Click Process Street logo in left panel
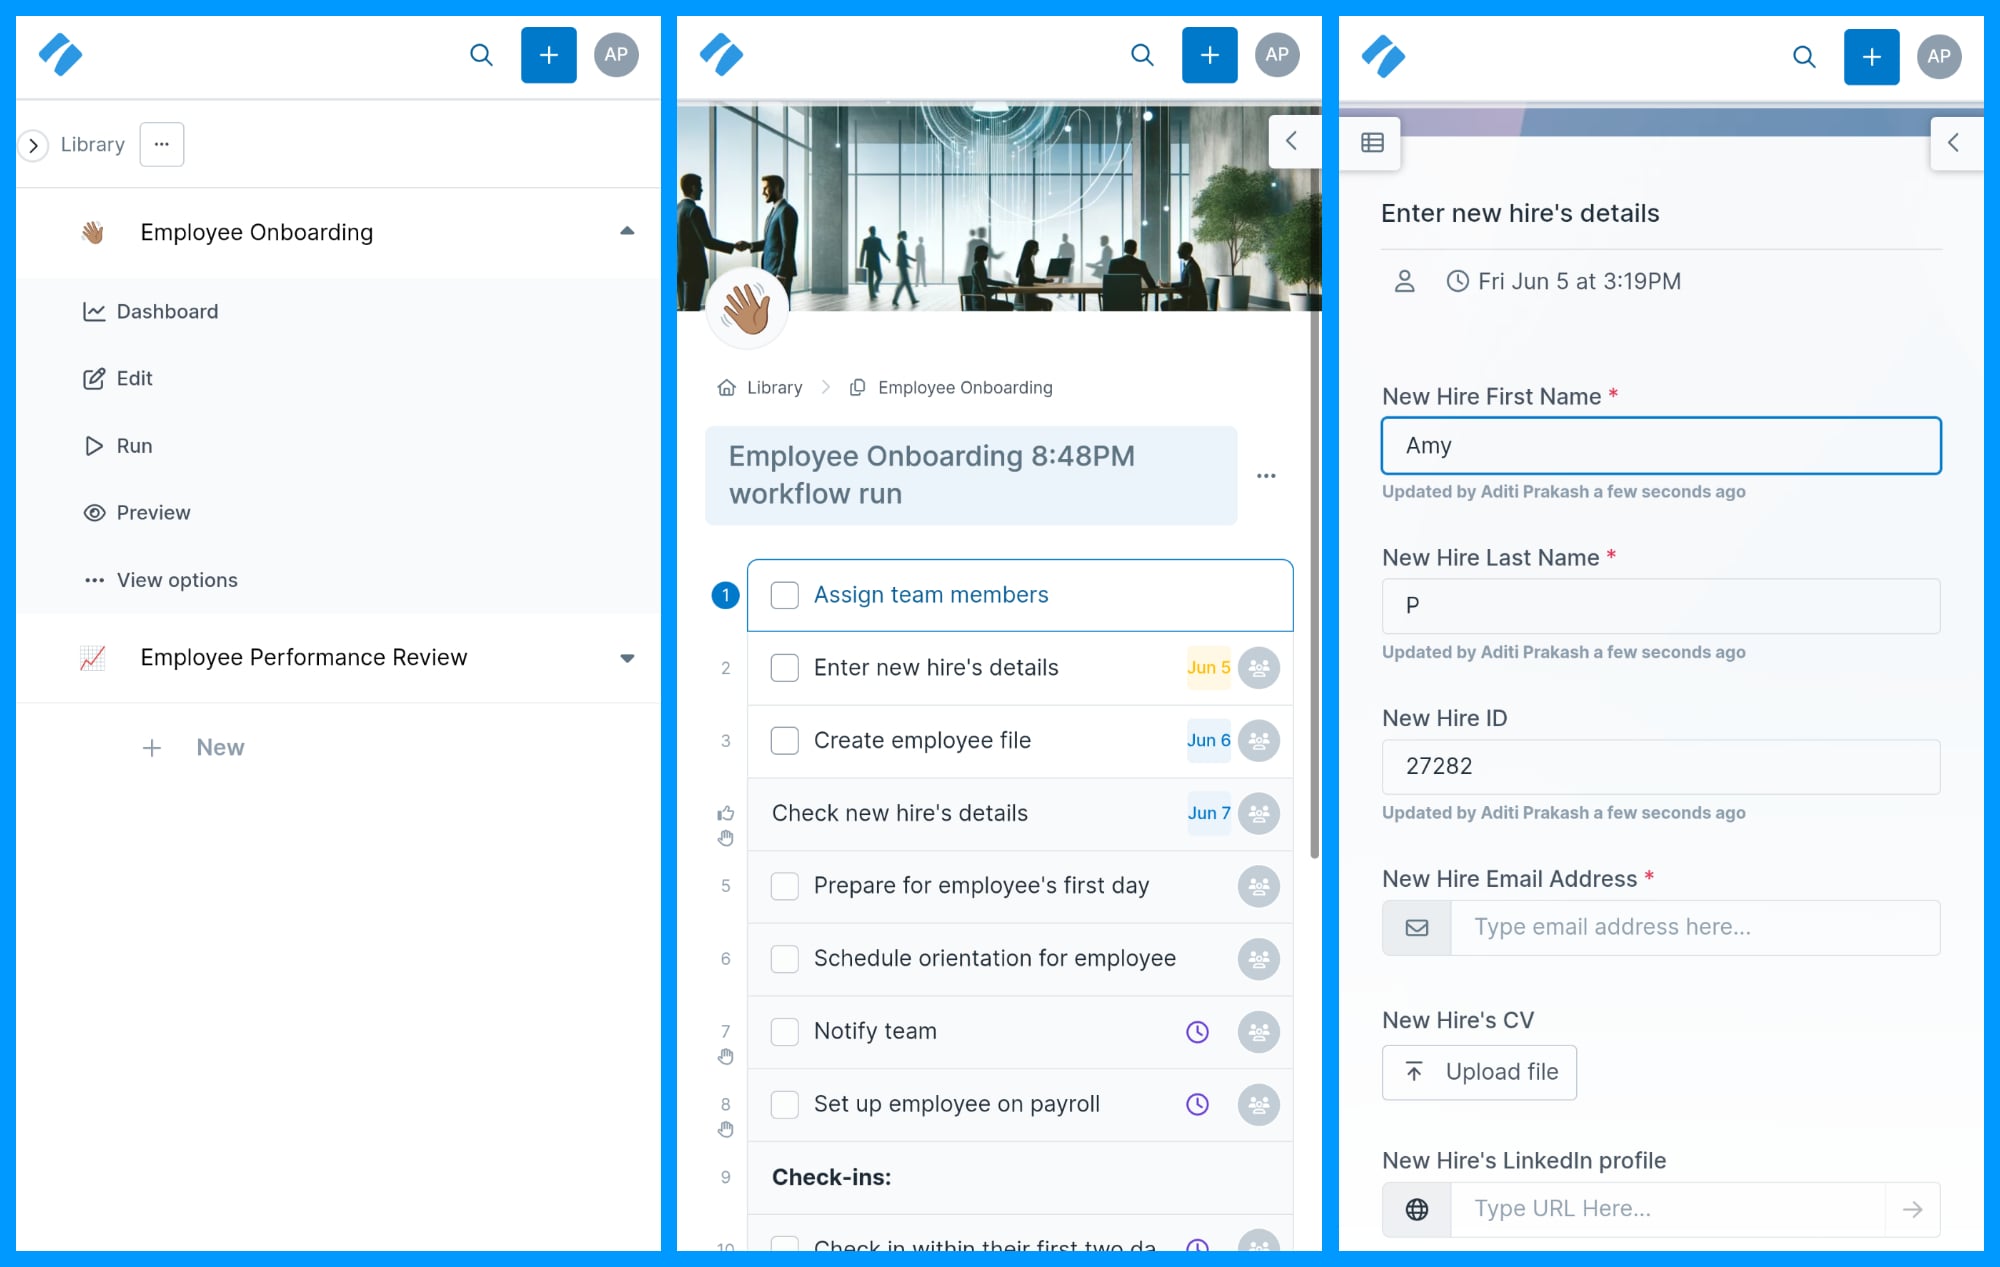 (x=61, y=55)
